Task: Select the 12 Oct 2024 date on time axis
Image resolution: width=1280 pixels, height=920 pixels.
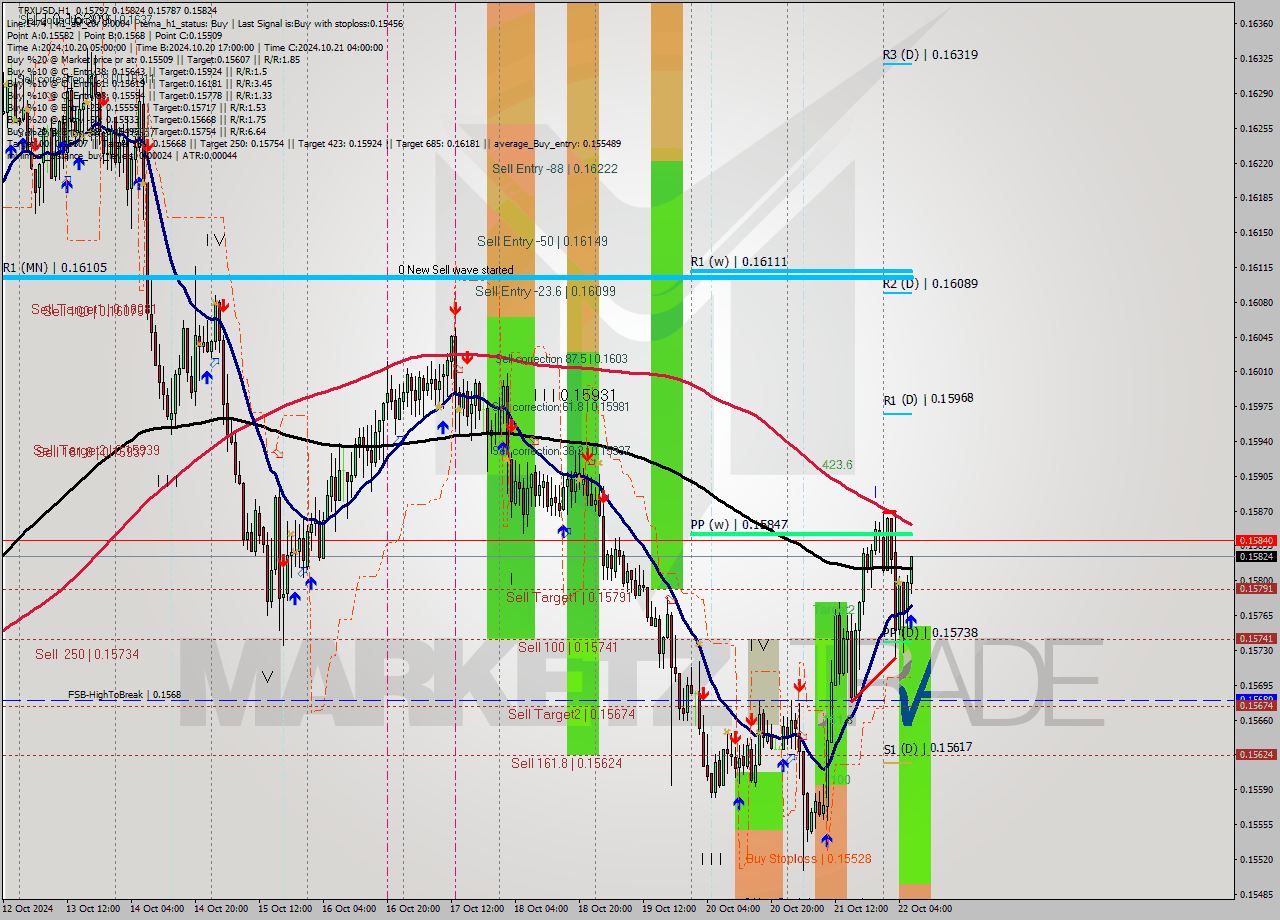Action: click(x=30, y=909)
